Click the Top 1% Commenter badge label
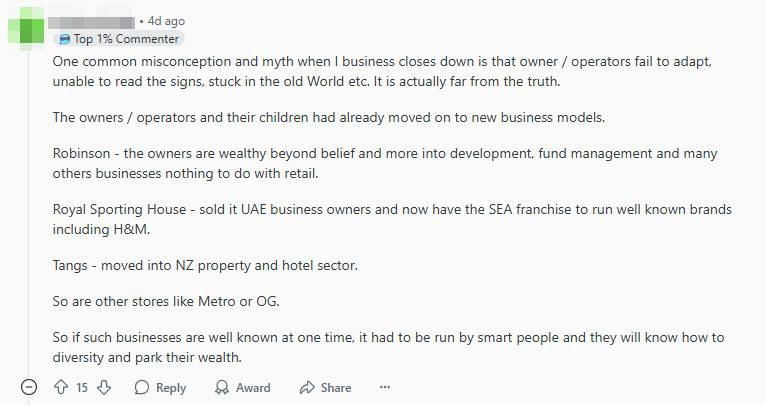Viewport: 766px width, 405px height. pos(126,39)
